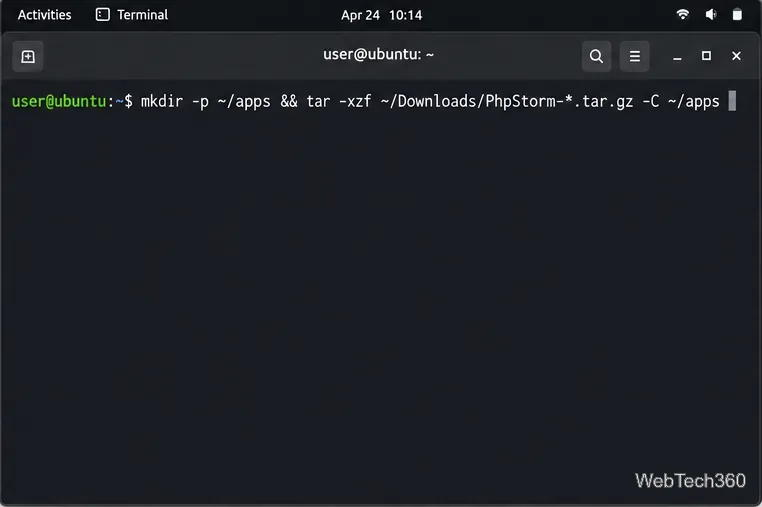Click the volume speaker icon
The image size is (762, 507).
(710, 15)
